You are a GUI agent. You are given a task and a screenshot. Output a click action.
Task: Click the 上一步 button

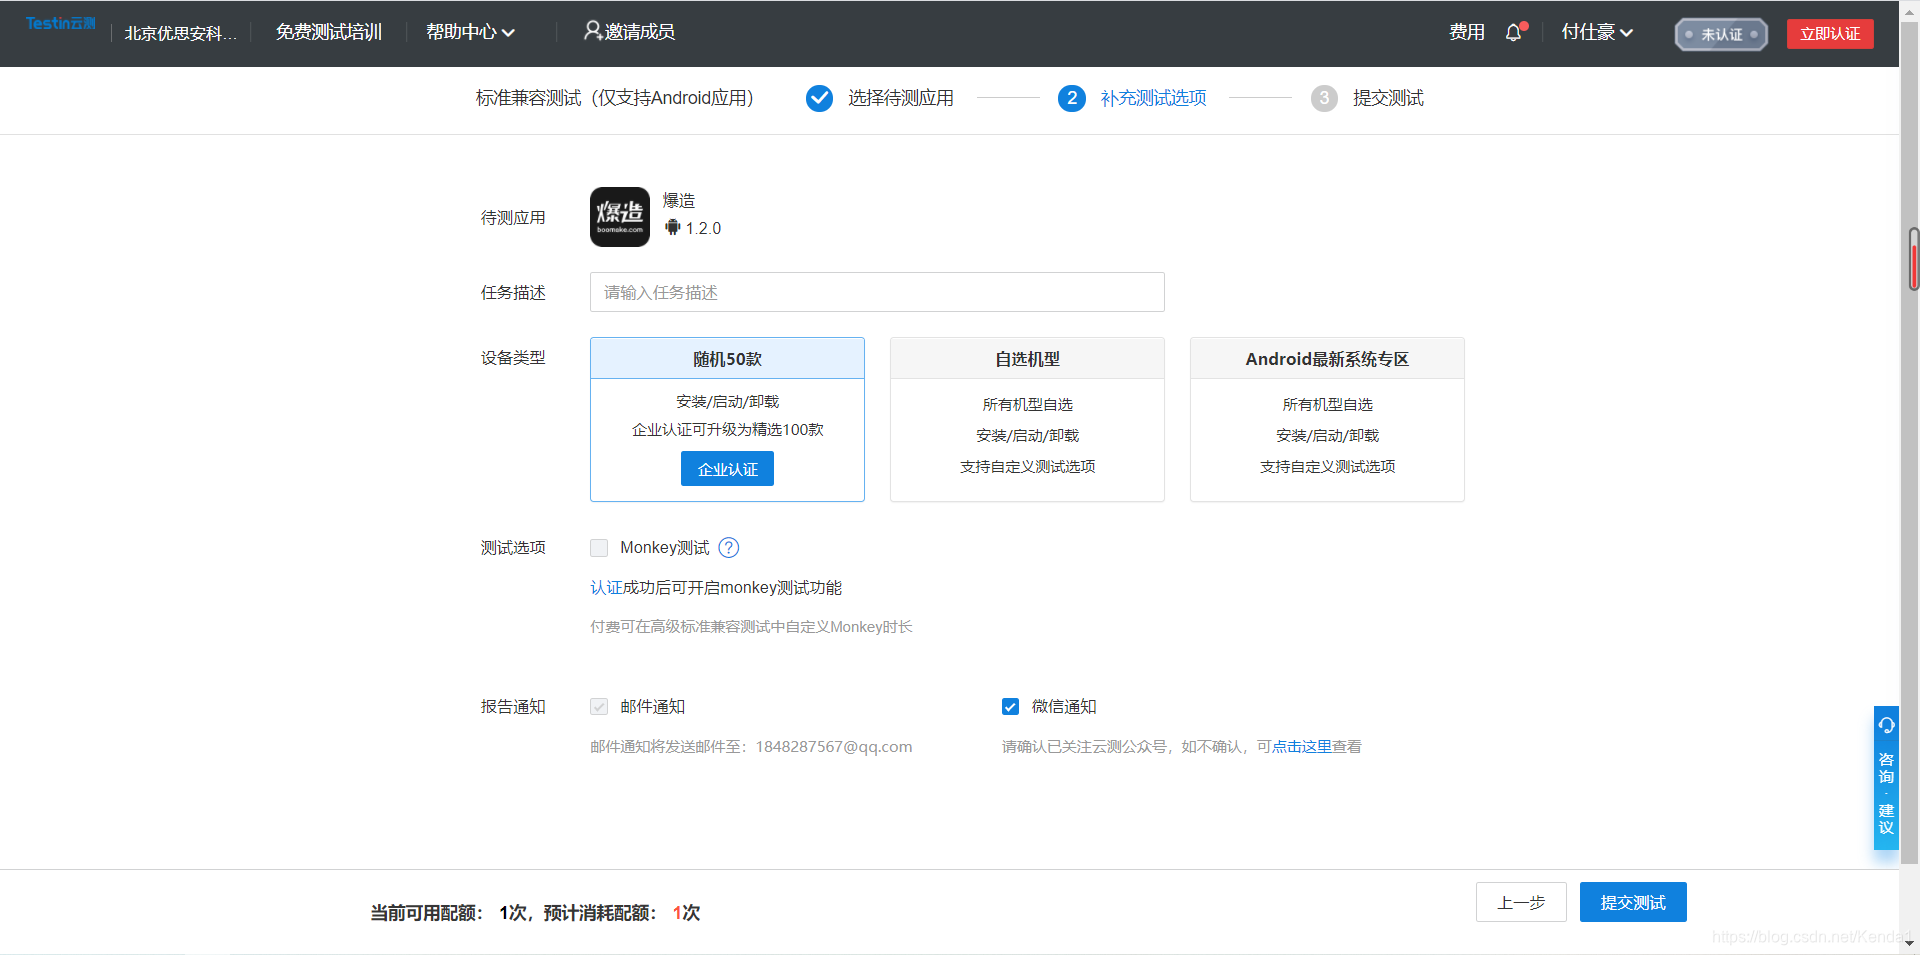click(x=1521, y=902)
